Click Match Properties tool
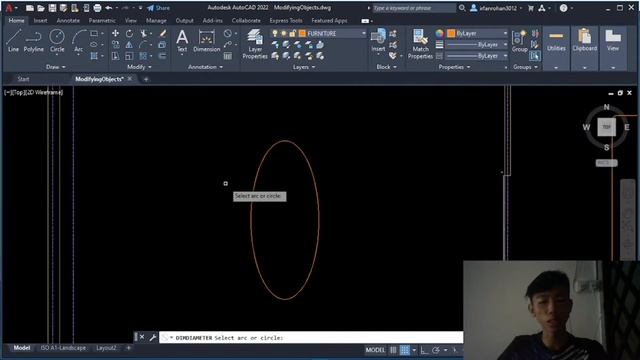640x360 pixels. (420, 44)
